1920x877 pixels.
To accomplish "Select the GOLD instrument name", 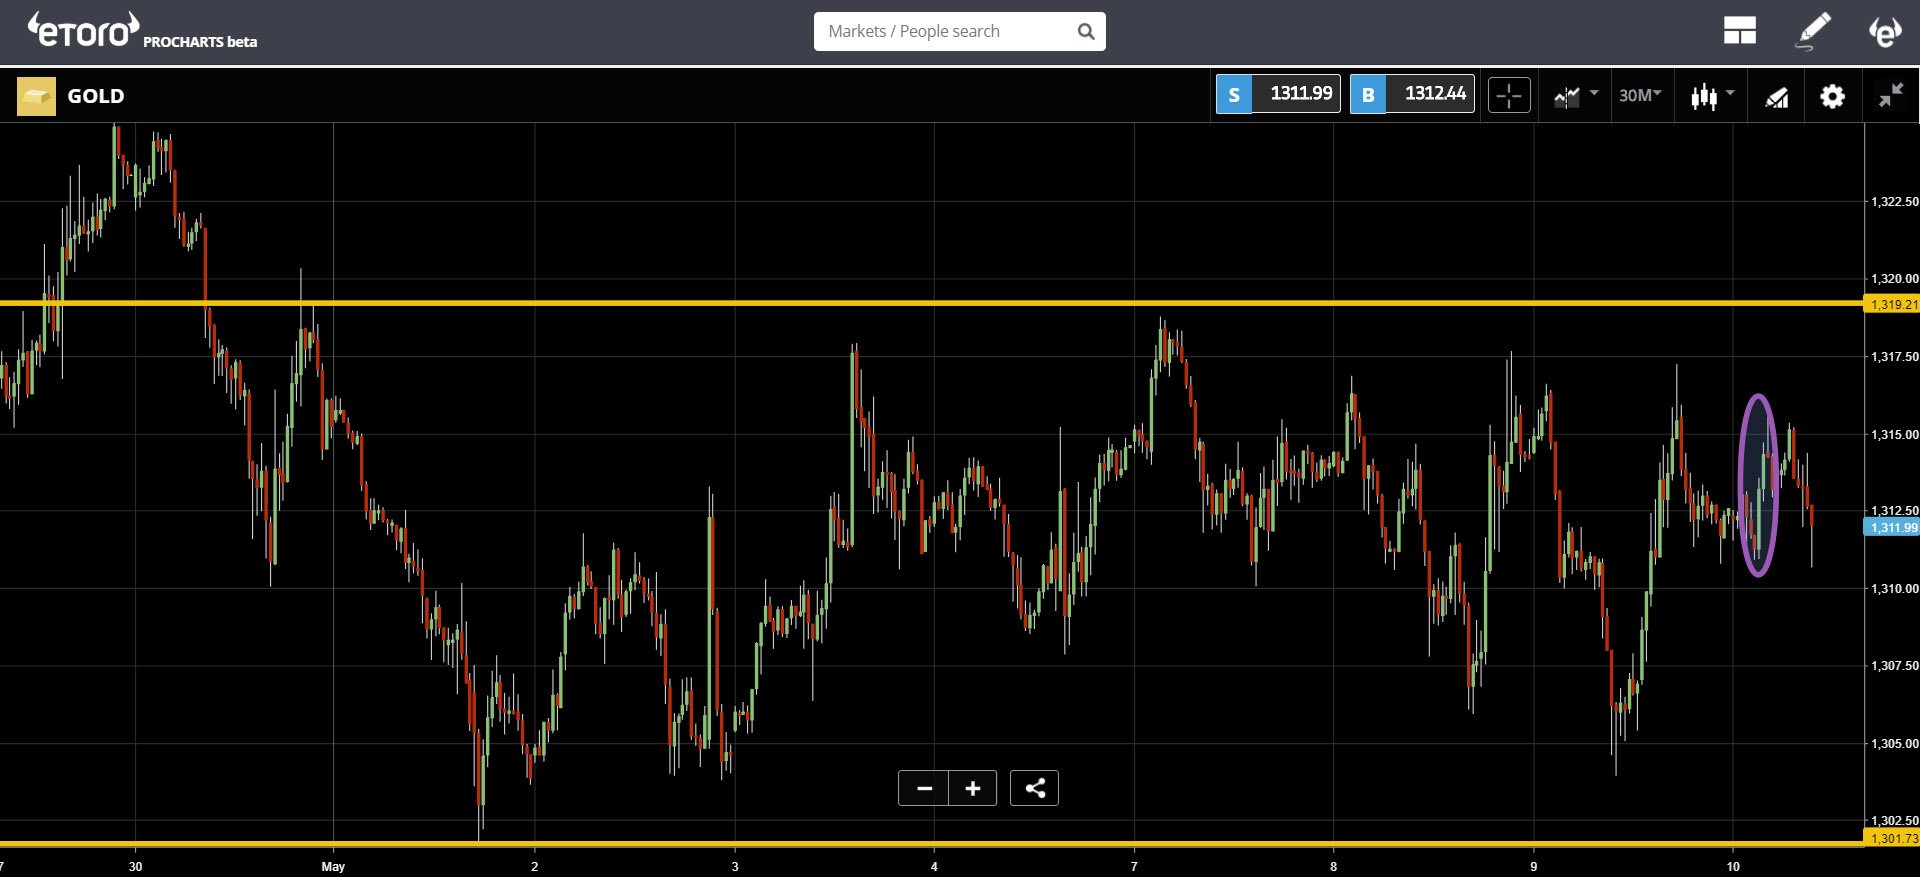I will click(96, 96).
